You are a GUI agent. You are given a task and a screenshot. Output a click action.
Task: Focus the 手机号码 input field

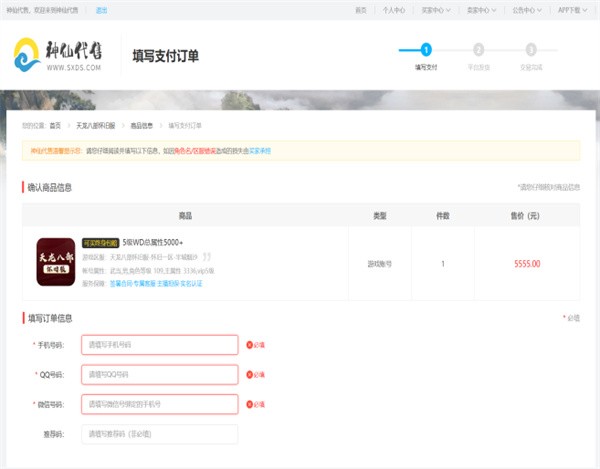click(x=159, y=345)
